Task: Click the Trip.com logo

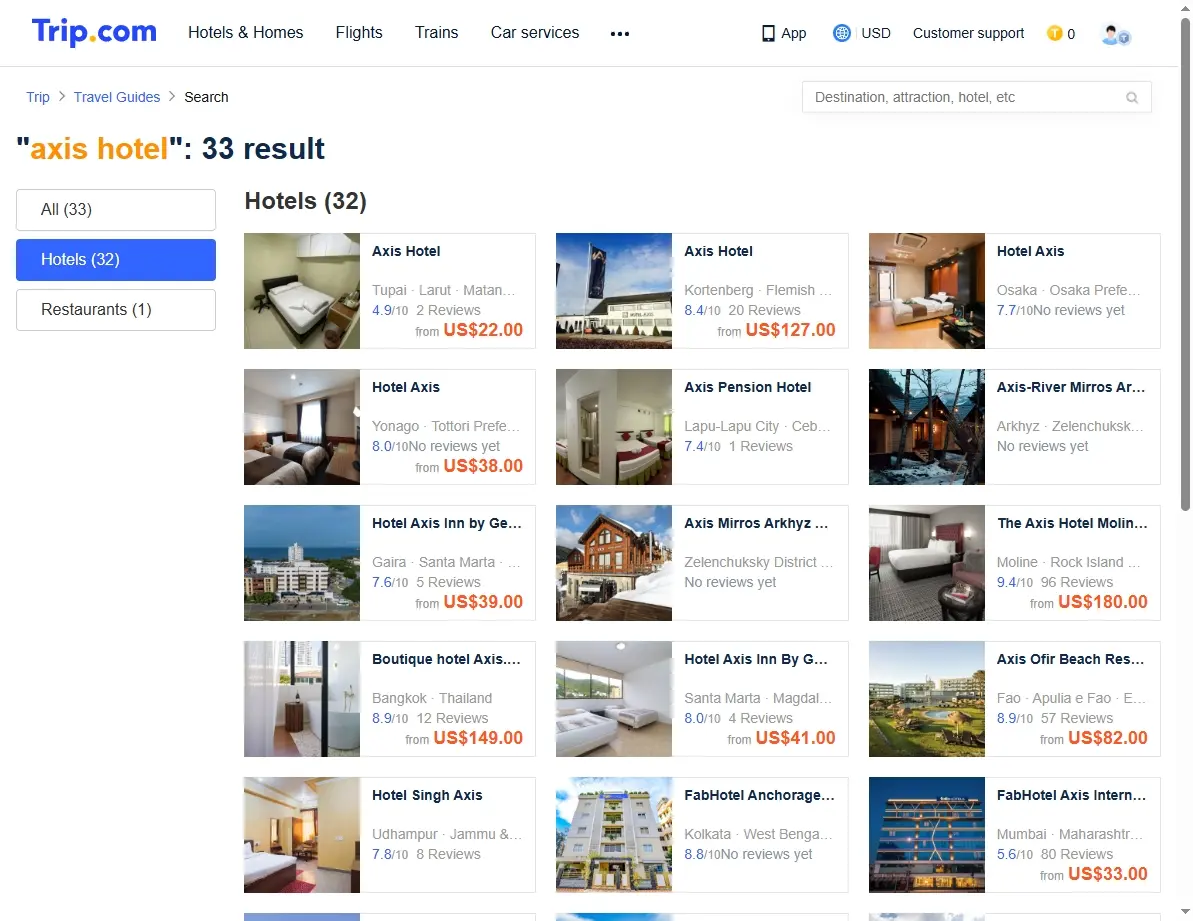Action: [x=94, y=32]
